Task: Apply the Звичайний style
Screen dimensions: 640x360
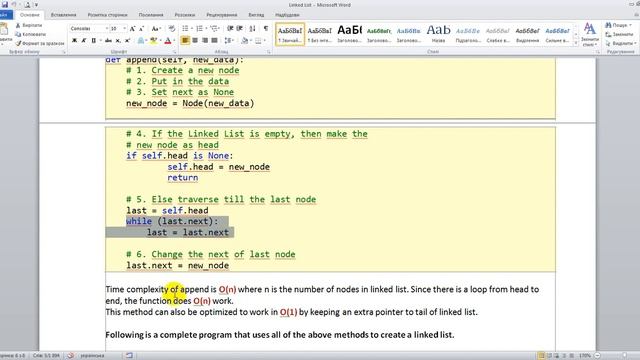Action: [290, 34]
